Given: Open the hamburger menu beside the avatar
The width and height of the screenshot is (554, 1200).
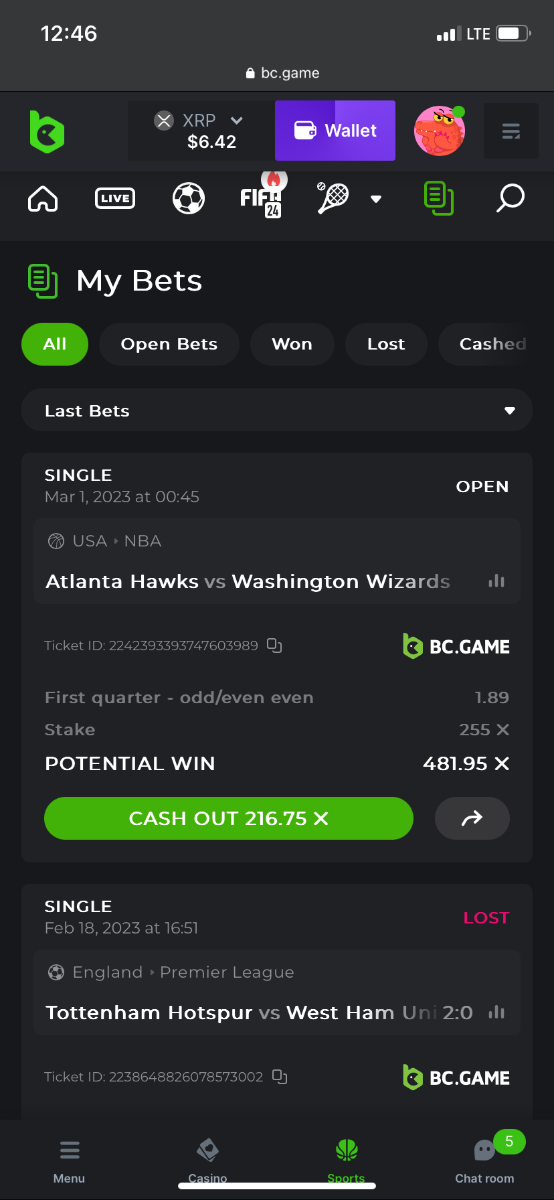Looking at the screenshot, I should (x=511, y=131).
